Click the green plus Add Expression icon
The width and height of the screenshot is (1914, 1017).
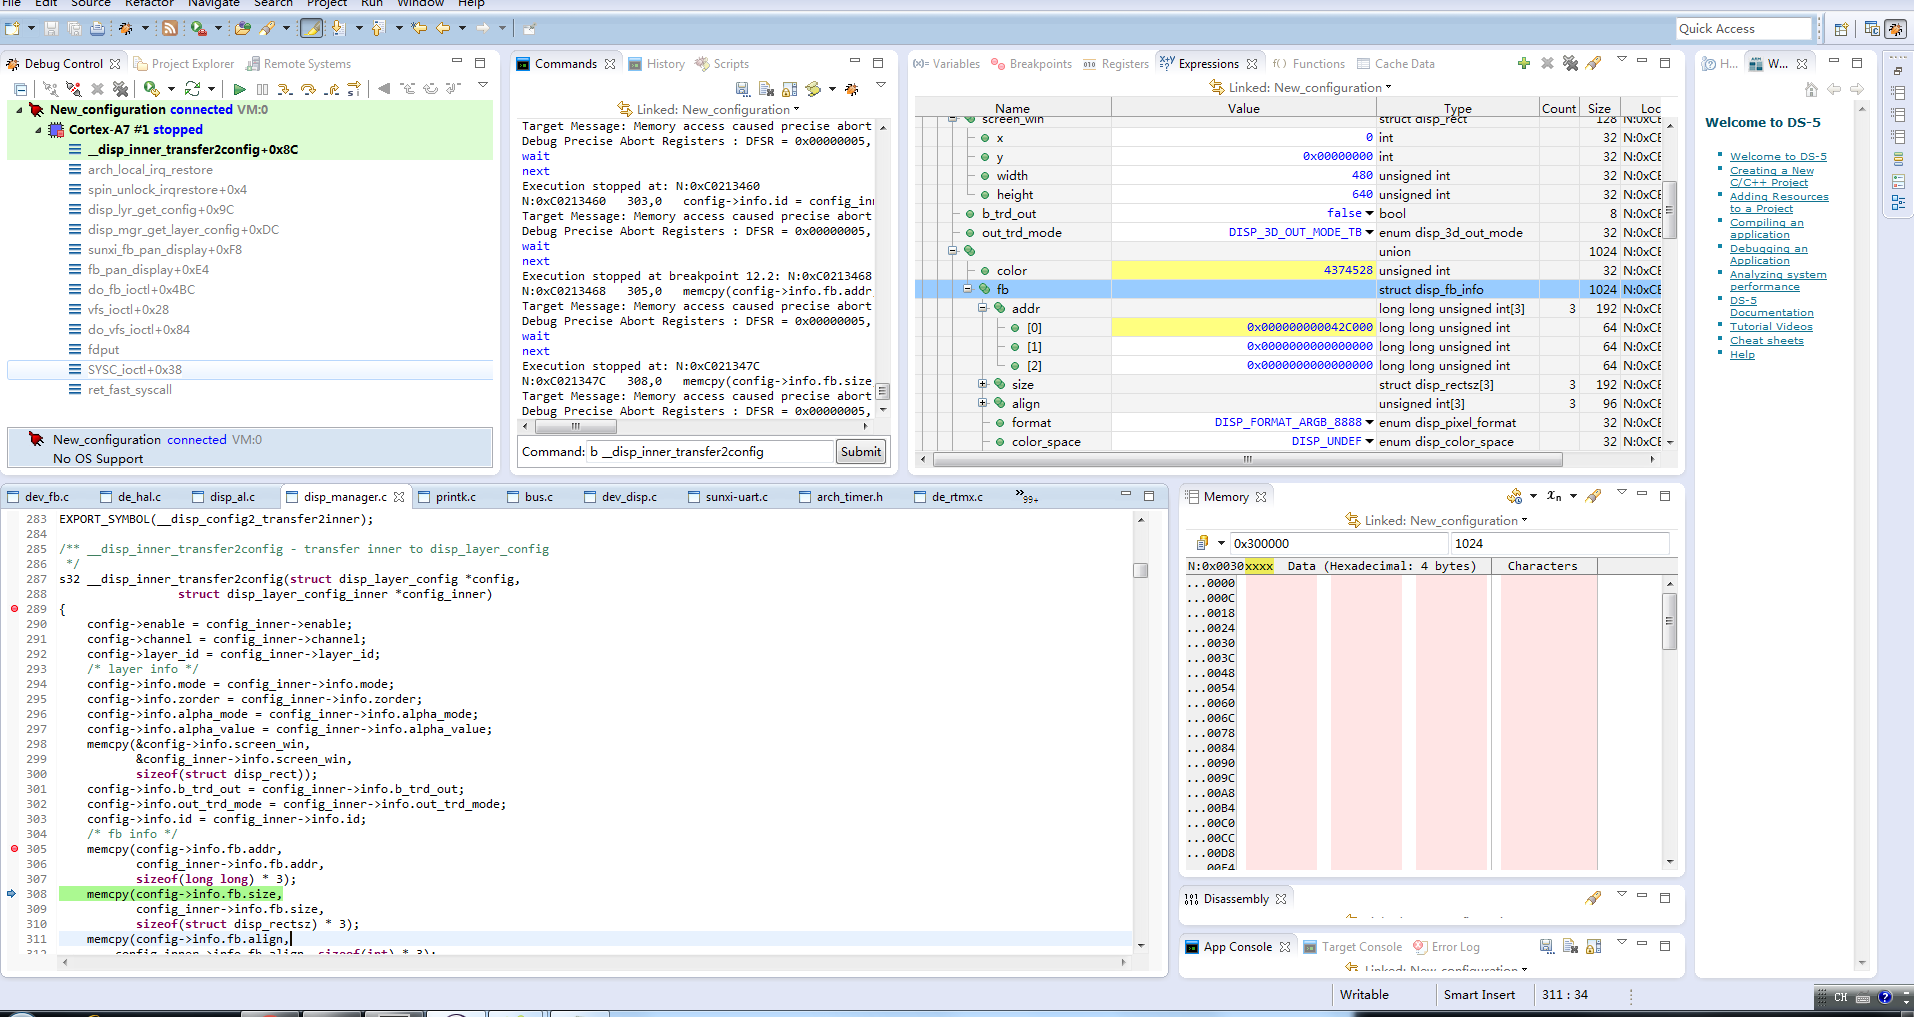pyautogui.click(x=1523, y=63)
